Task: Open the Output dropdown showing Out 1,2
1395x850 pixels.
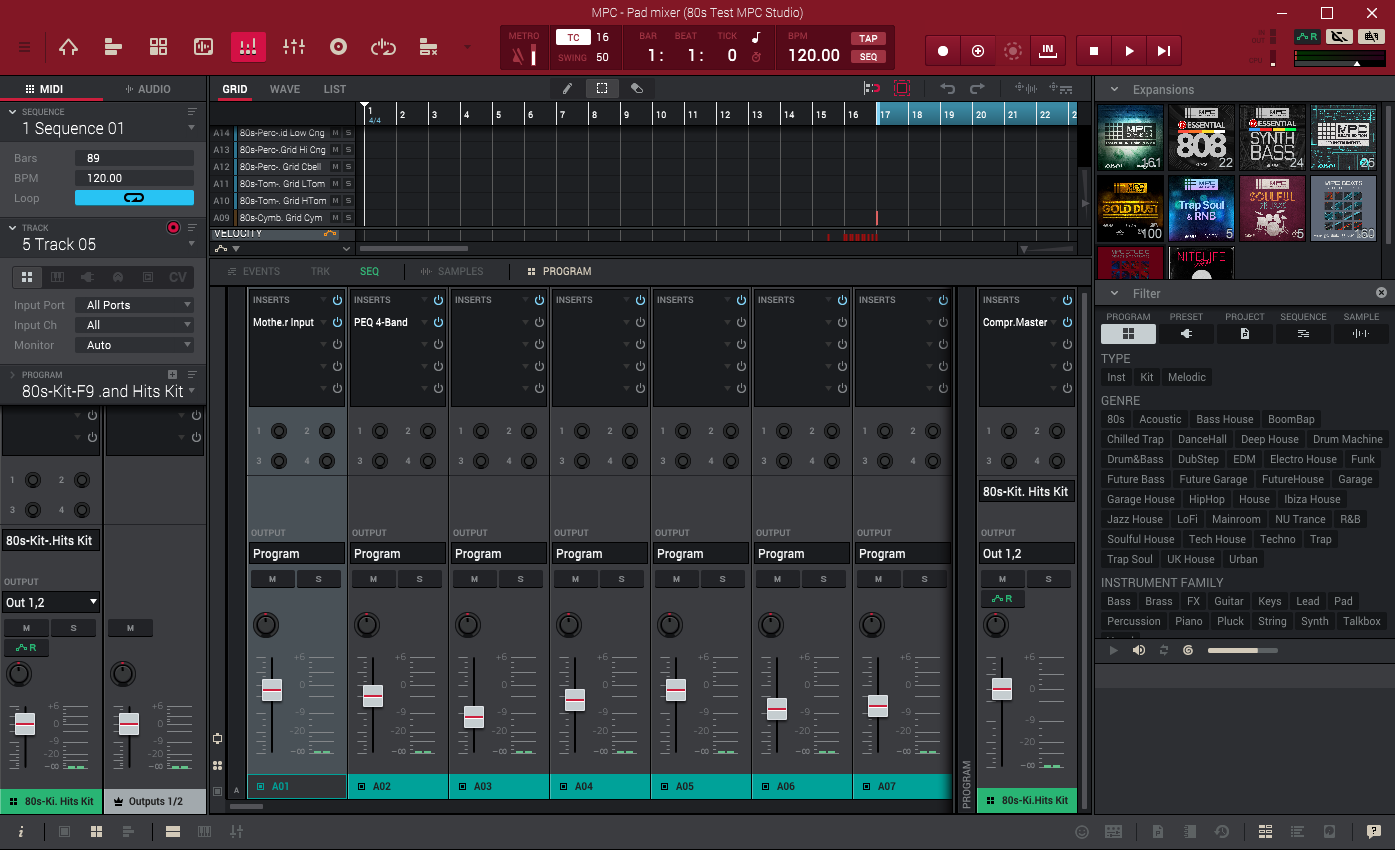Action: tap(51, 601)
